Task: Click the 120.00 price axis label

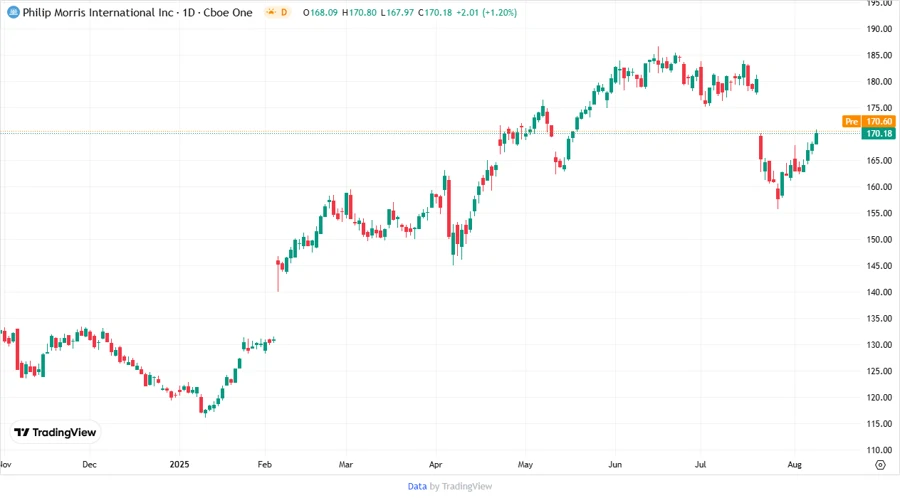Action: 879,397
